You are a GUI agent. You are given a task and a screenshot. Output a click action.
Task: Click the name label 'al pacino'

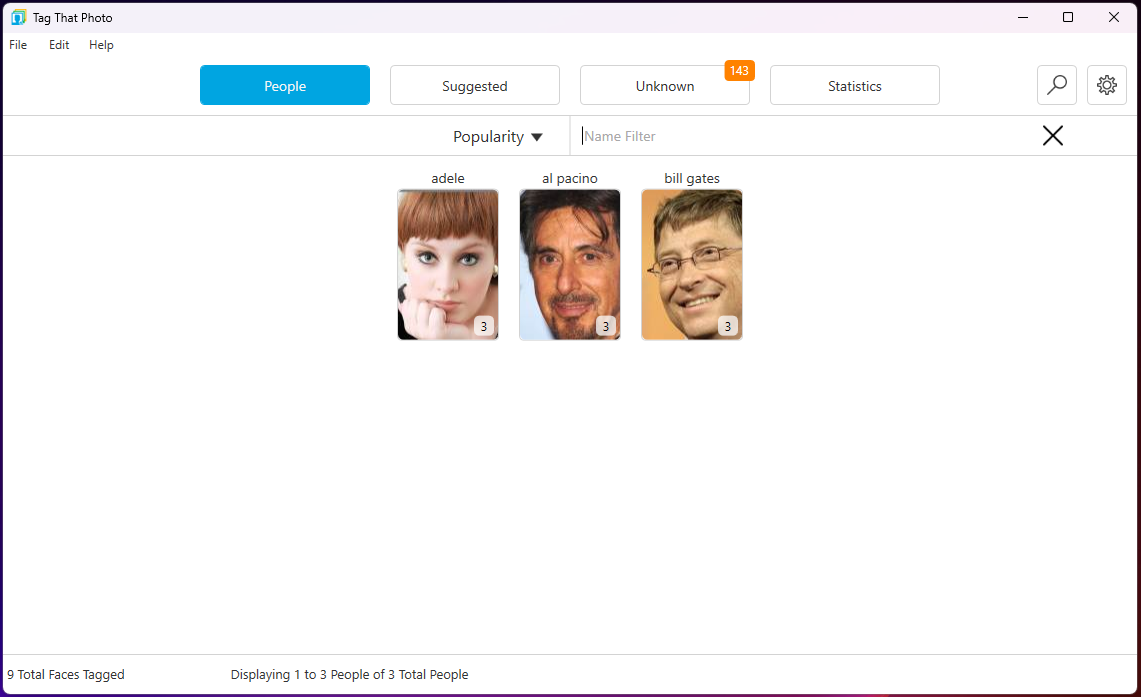[x=569, y=178]
